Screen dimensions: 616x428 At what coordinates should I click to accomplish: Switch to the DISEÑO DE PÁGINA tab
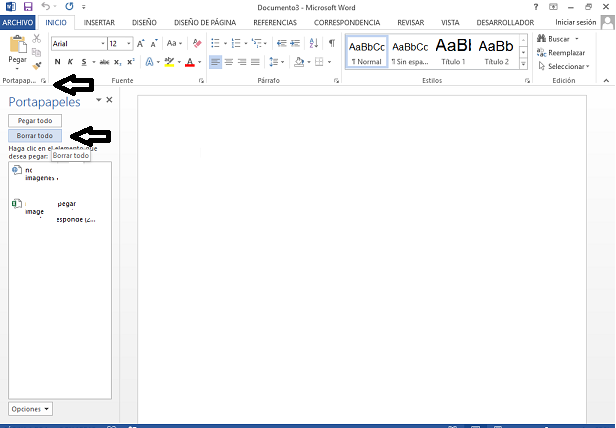click(205, 22)
